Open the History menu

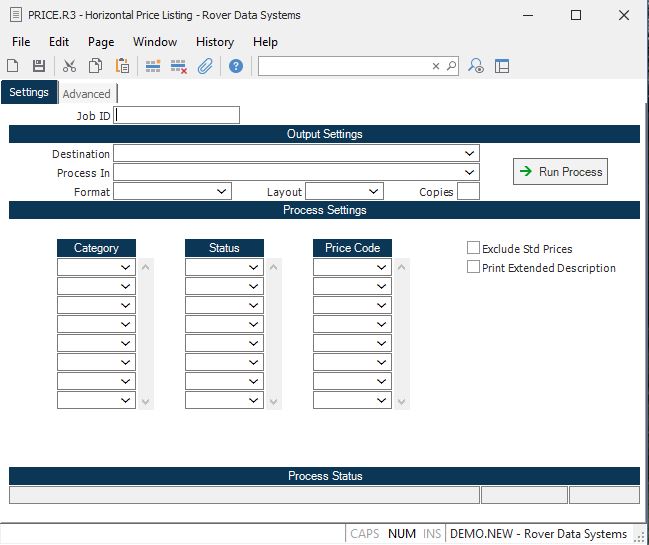pyautogui.click(x=214, y=42)
